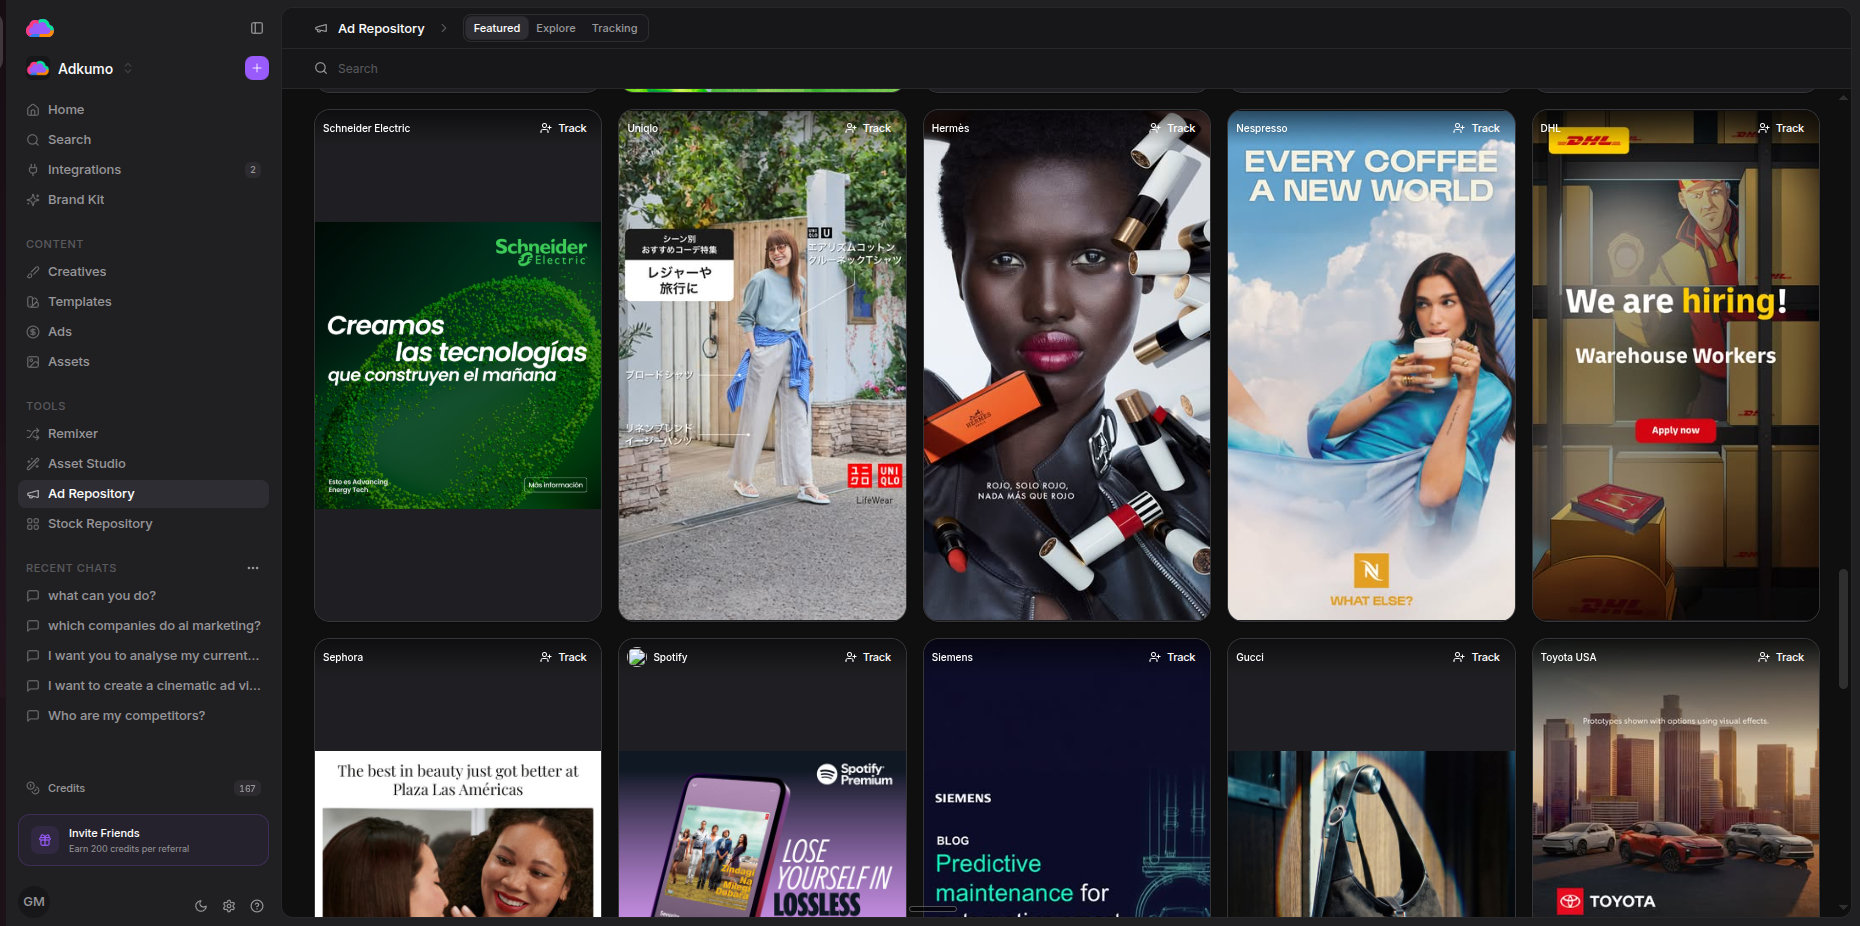Click the ad grid vertical scrollbar thumb
The width and height of the screenshot is (1860, 926).
click(1843, 628)
